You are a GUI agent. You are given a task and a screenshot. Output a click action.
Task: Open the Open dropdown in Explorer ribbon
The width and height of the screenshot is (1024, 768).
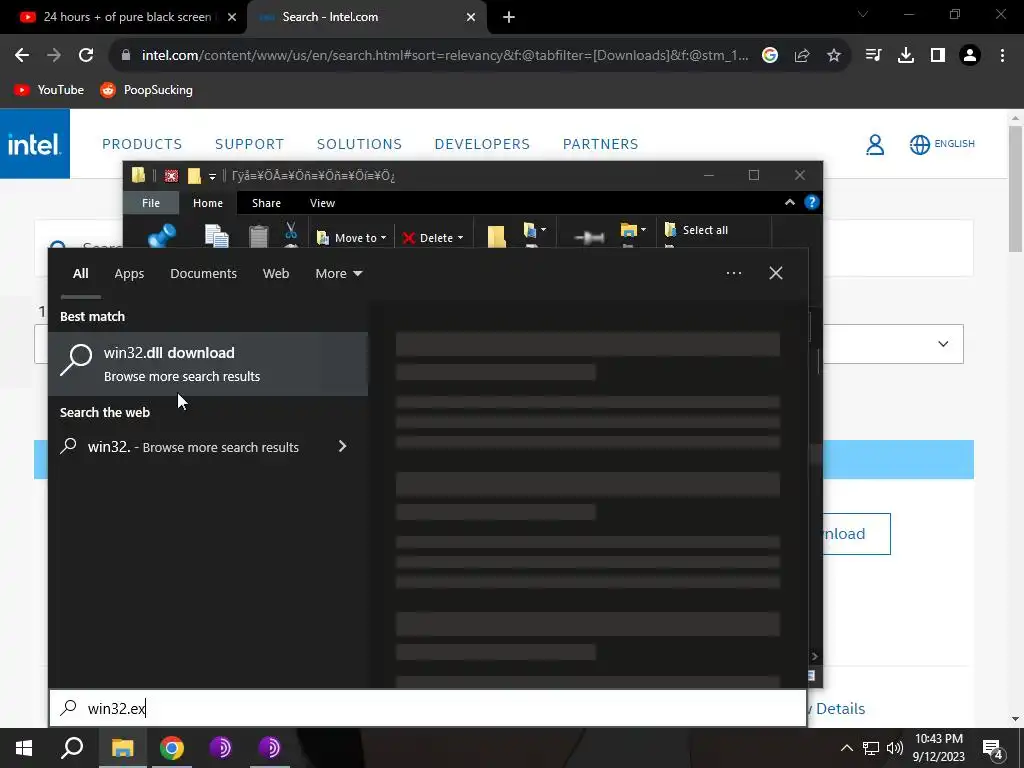click(633, 230)
